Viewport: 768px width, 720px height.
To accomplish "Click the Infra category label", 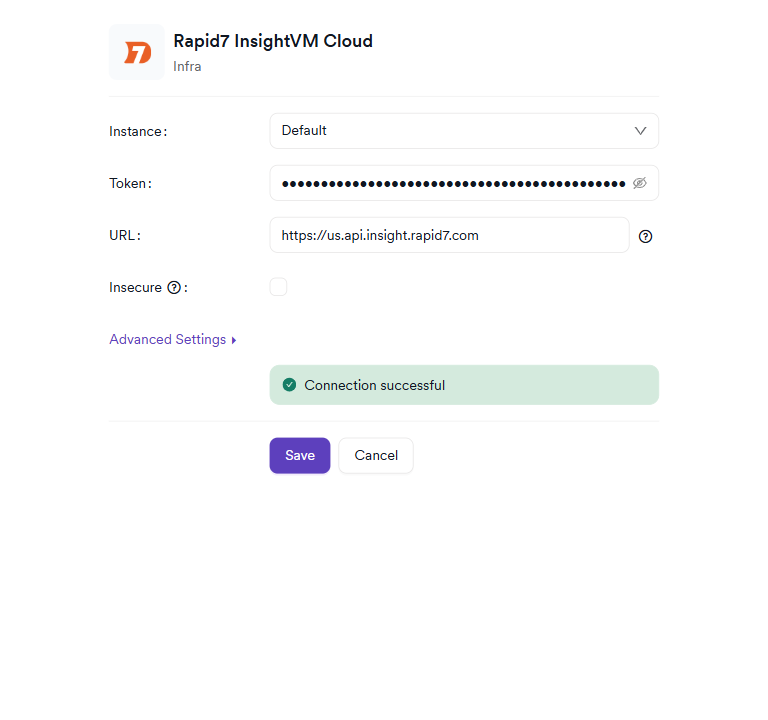I will coord(187,67).
